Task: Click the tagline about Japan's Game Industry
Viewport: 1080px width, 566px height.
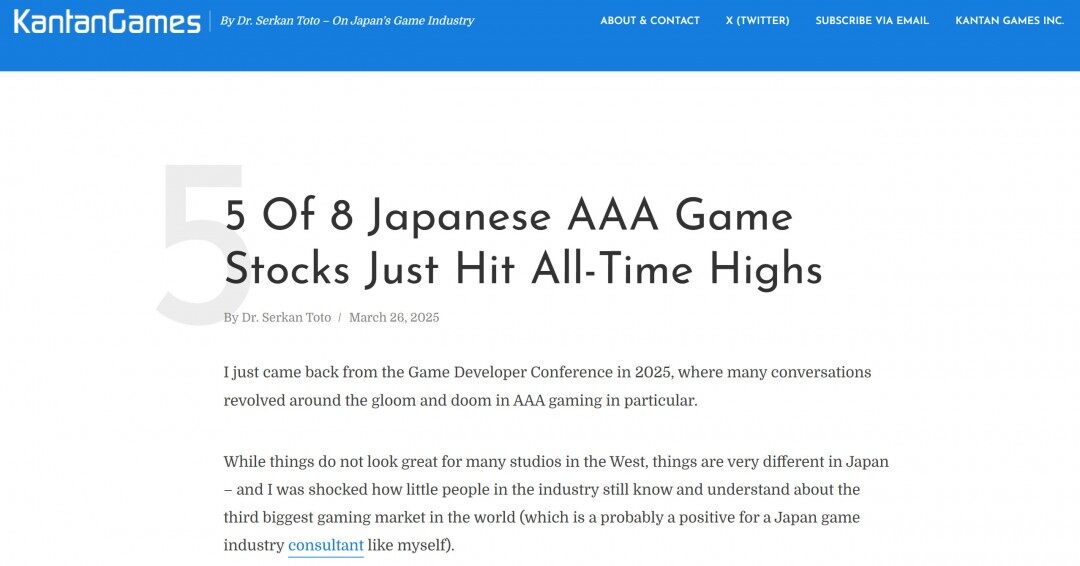Action: (x=347, y=21)
